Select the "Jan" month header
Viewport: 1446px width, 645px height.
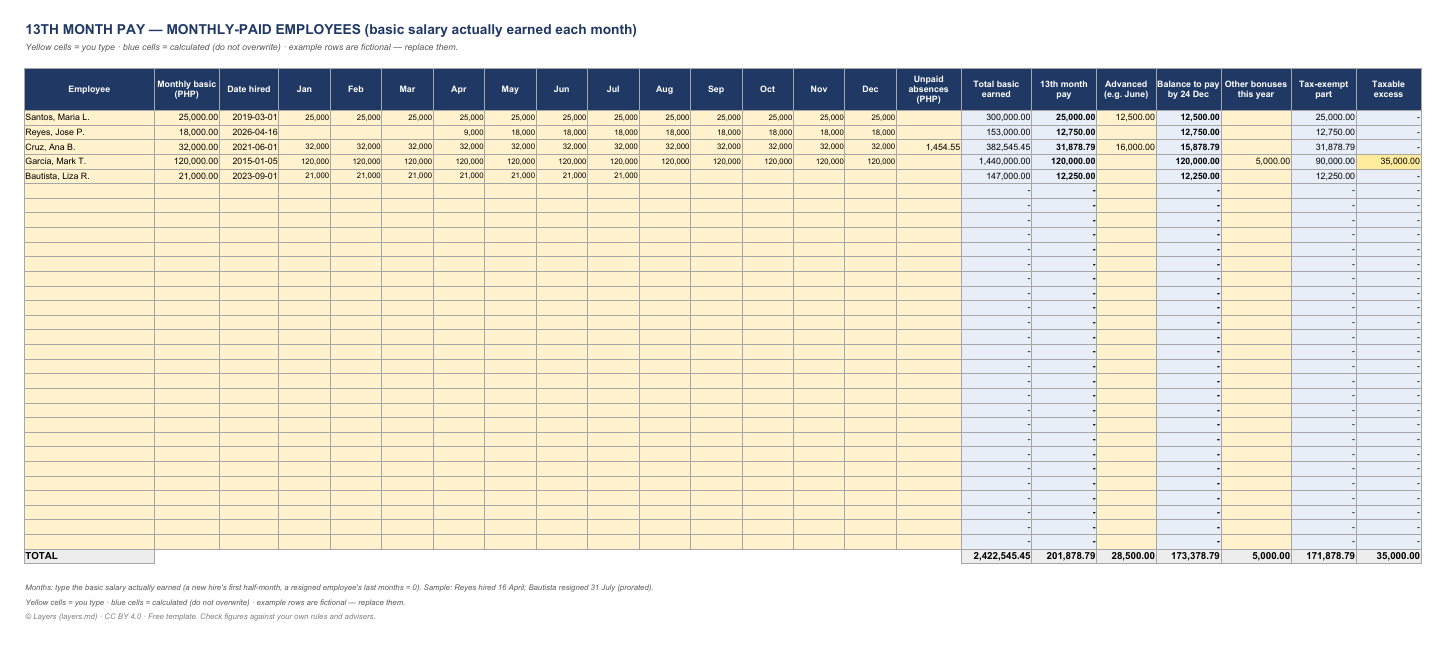(x=304, y=89)
